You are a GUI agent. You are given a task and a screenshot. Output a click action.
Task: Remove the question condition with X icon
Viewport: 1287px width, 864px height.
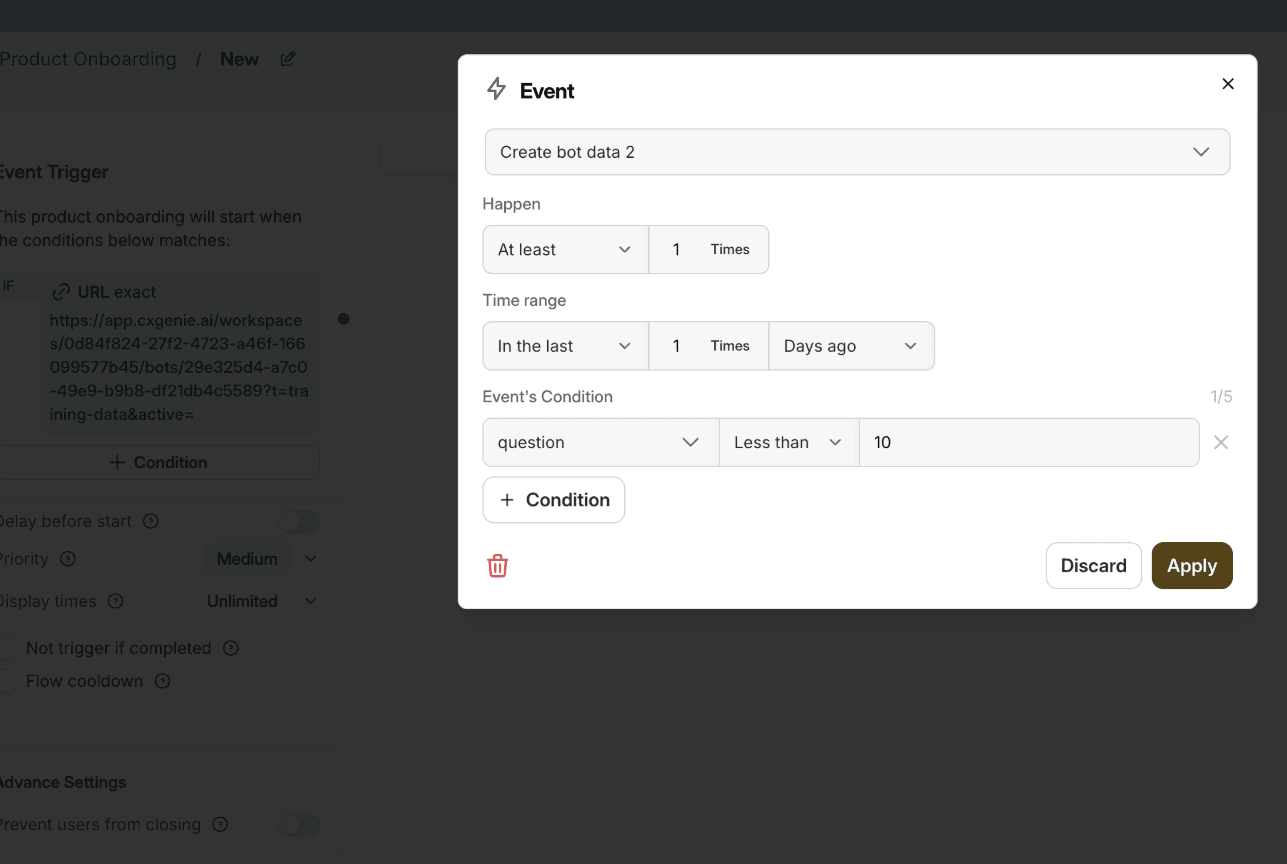[1221, 442]
